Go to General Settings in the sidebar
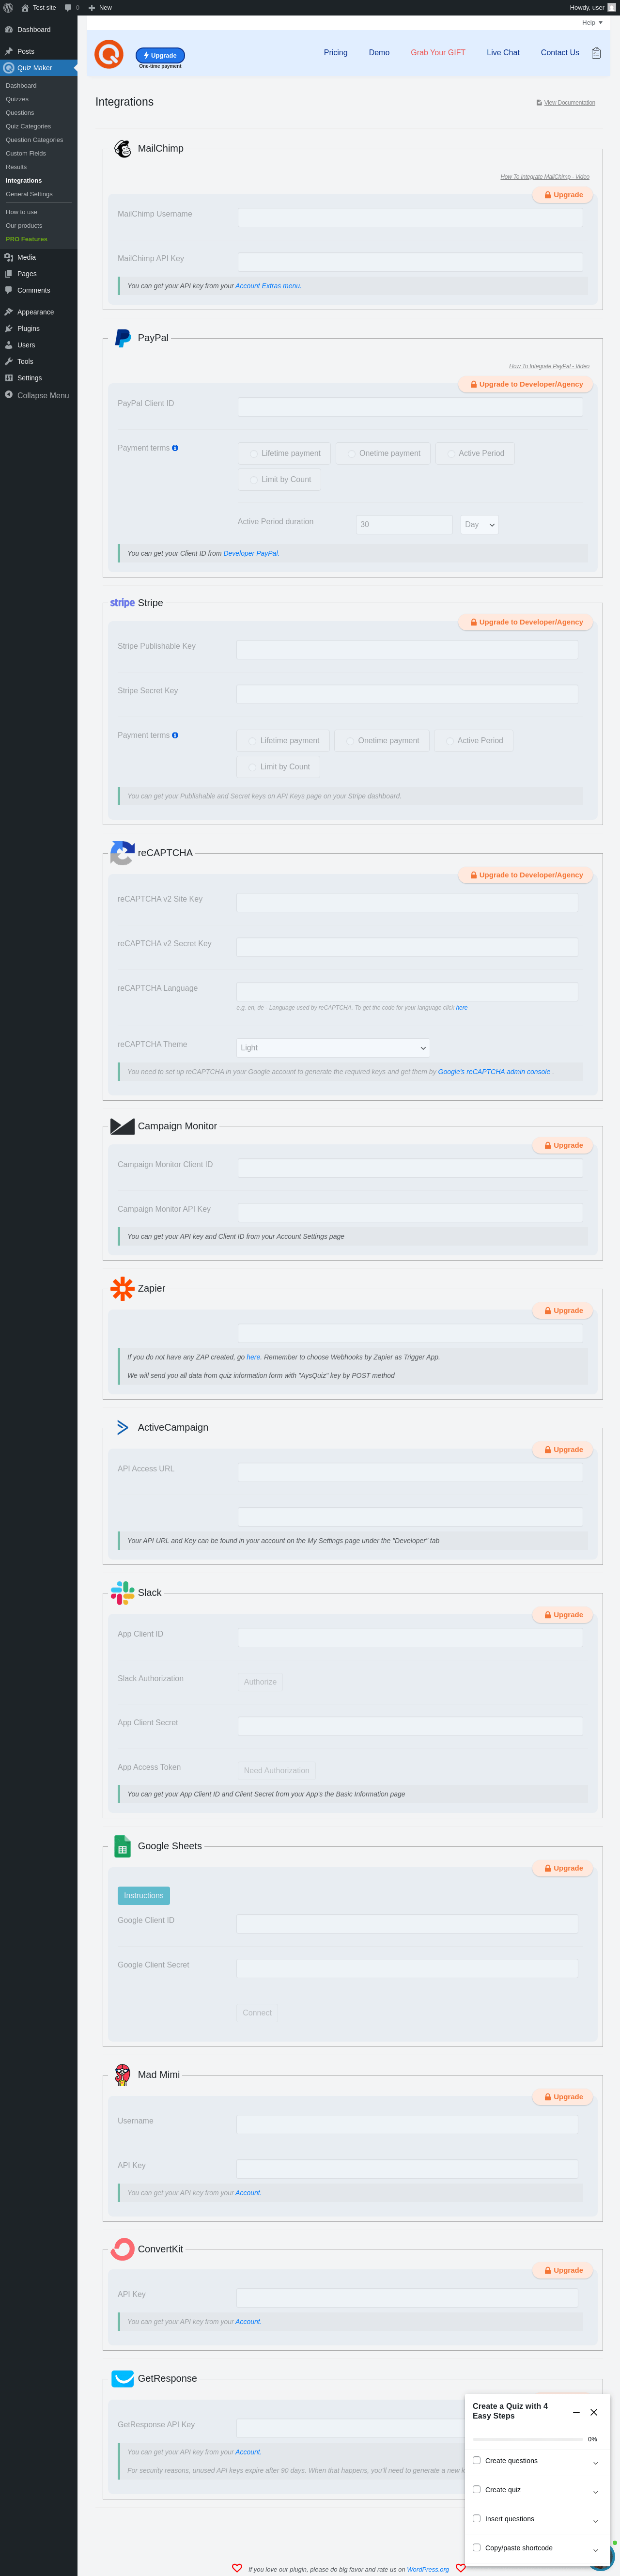The width and height of the screenshot is (620, 2576). point(29,194)
